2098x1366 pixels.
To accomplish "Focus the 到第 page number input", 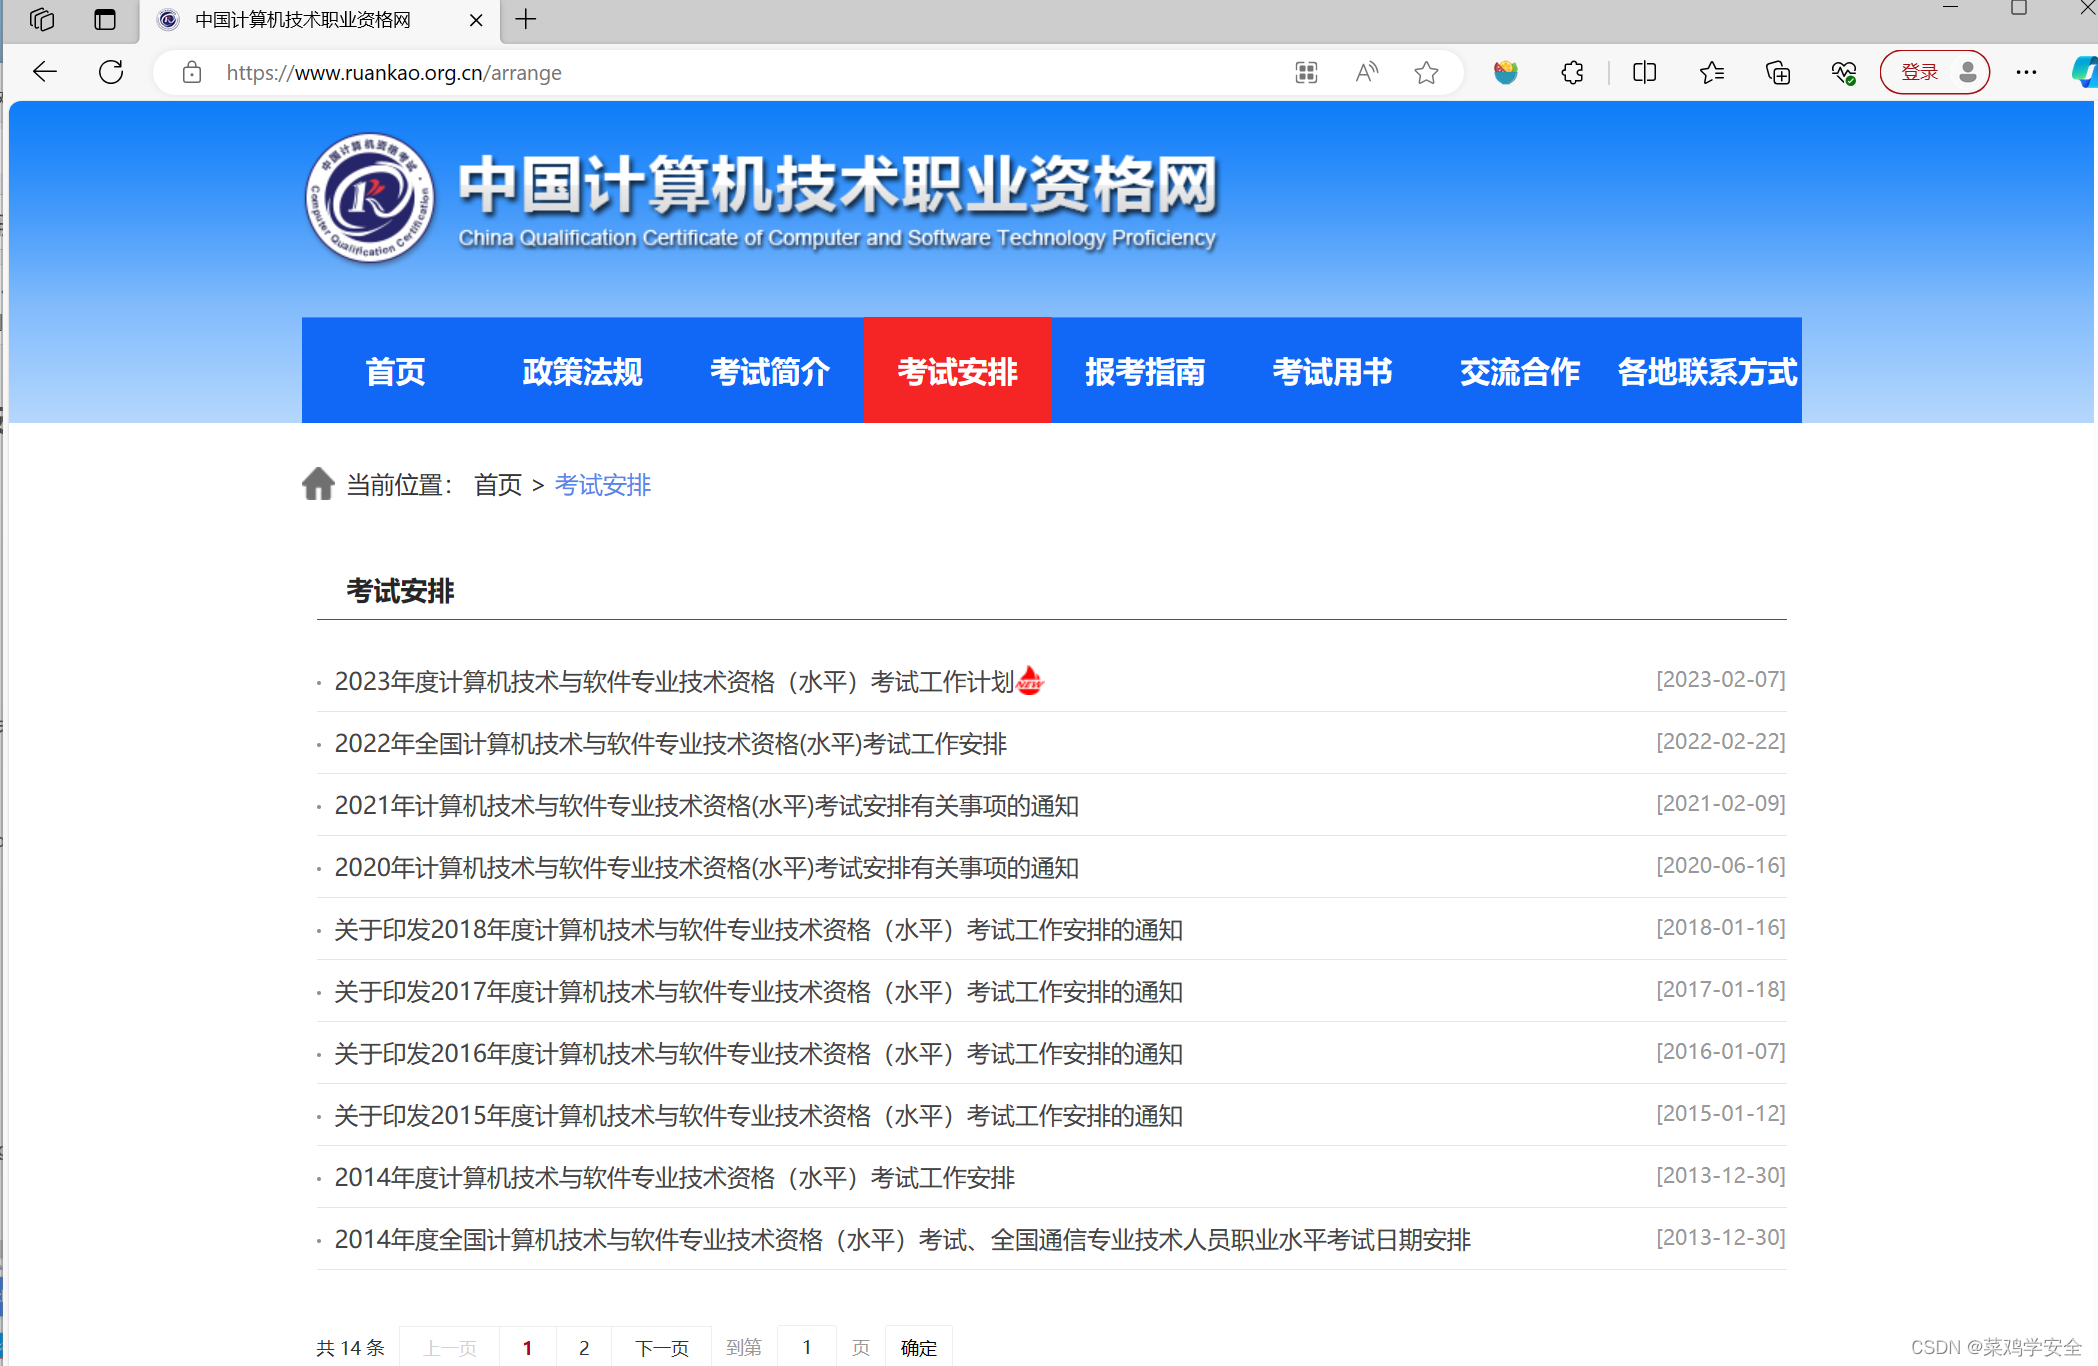I will [x=806, y=1347].
